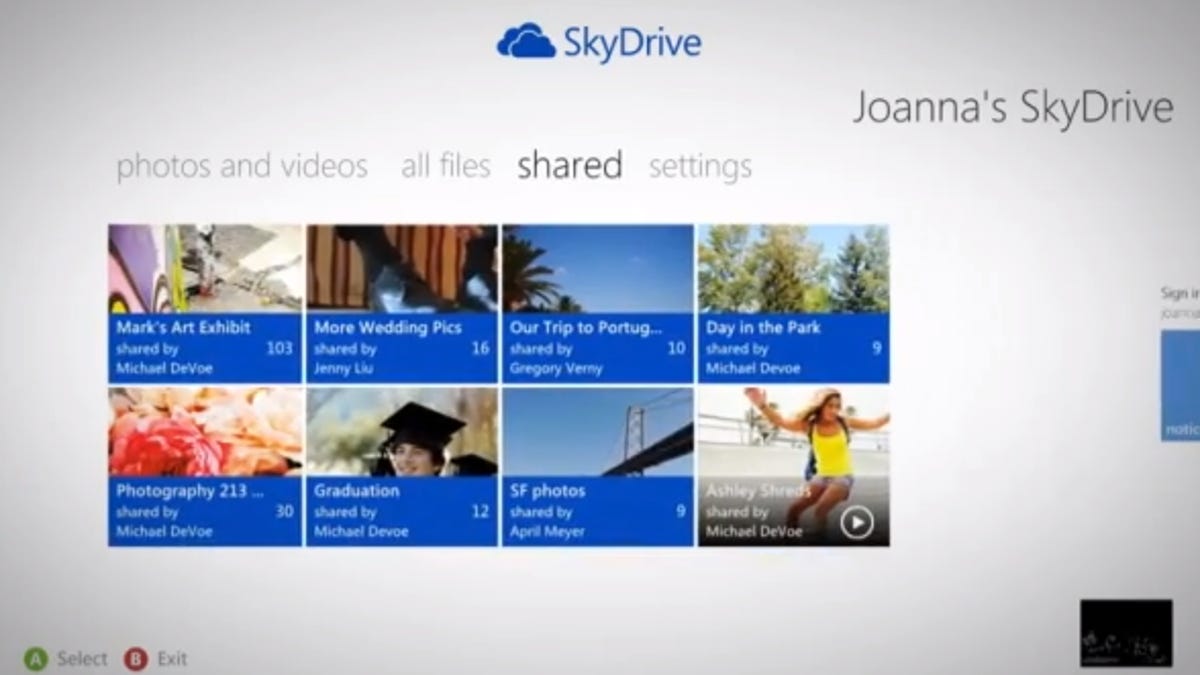Open Day in the Park album
1200x675 pixels.
(793, 304)
